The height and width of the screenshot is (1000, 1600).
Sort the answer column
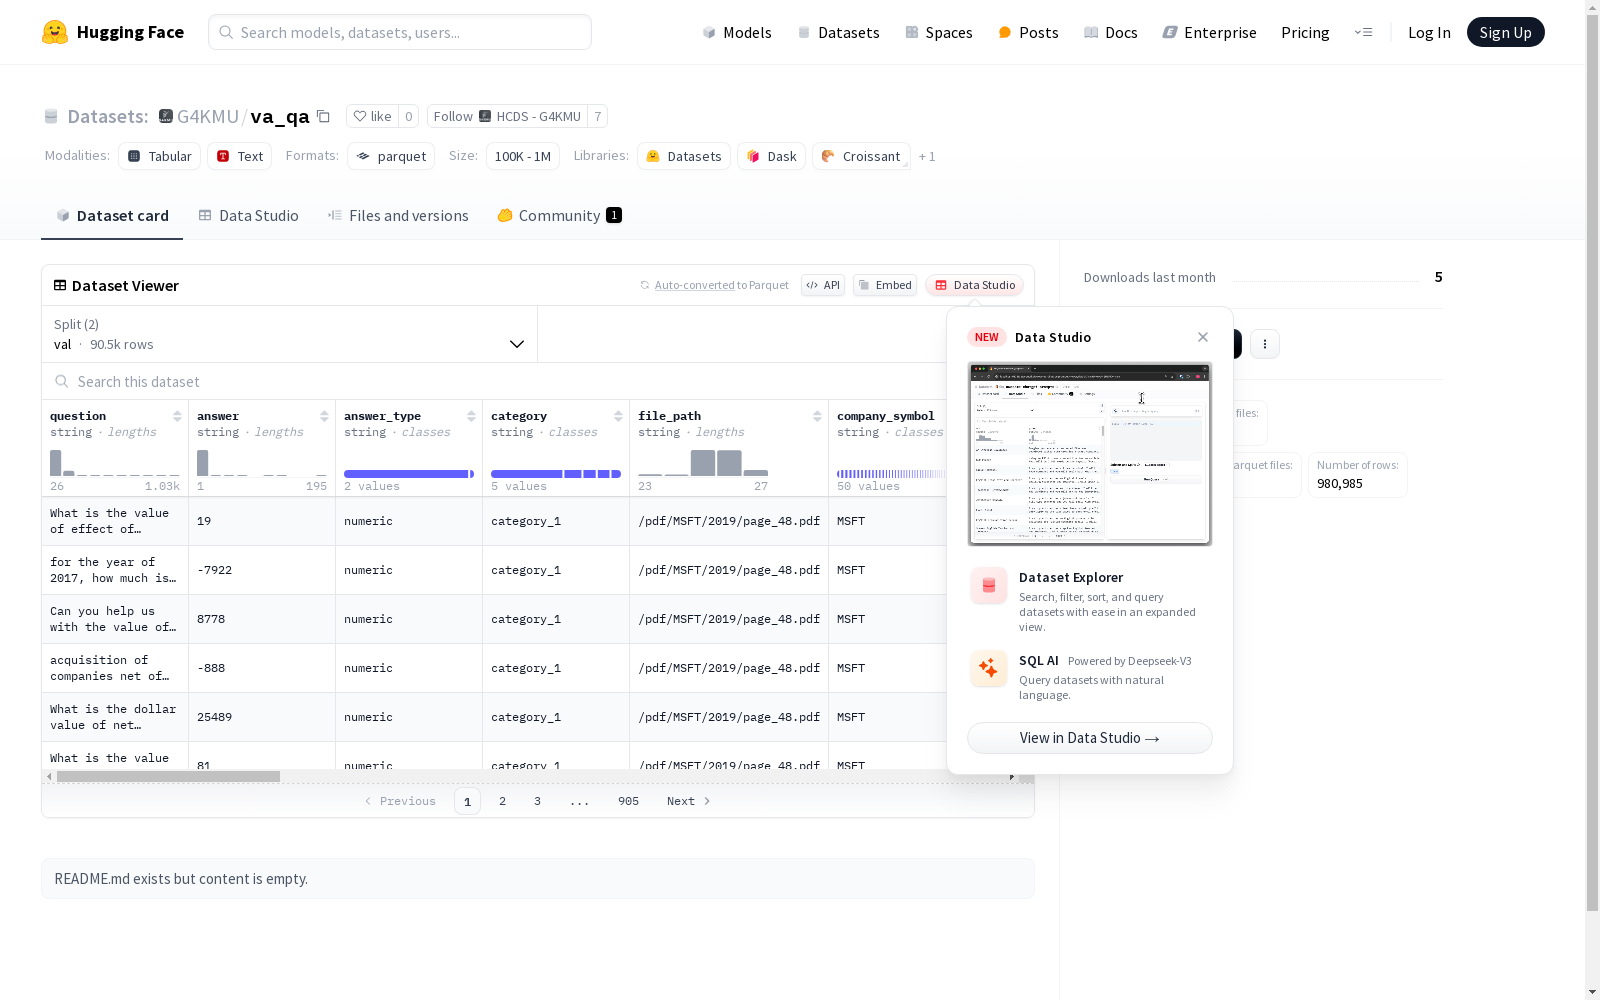point(324,416)
